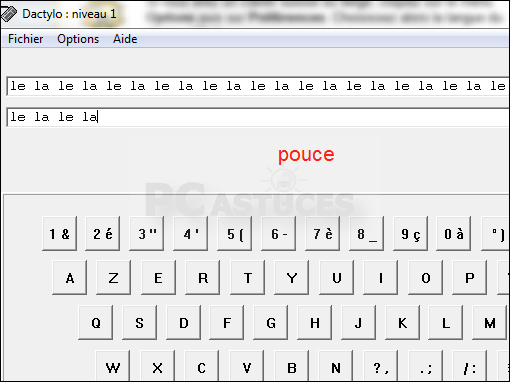Viewport: 510px width, 382px height.
Task: Click the '9 ç' key
Action: 411,233
